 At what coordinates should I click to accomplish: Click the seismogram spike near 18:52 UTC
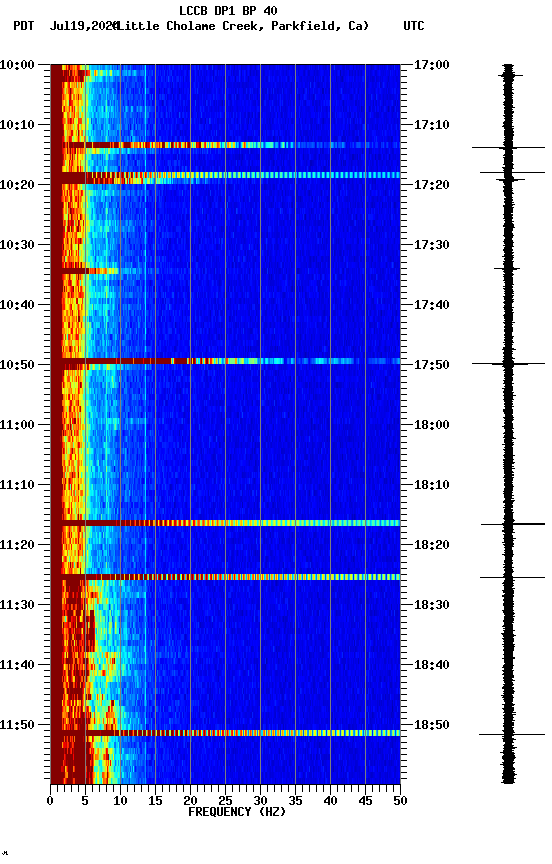(512, 735)
